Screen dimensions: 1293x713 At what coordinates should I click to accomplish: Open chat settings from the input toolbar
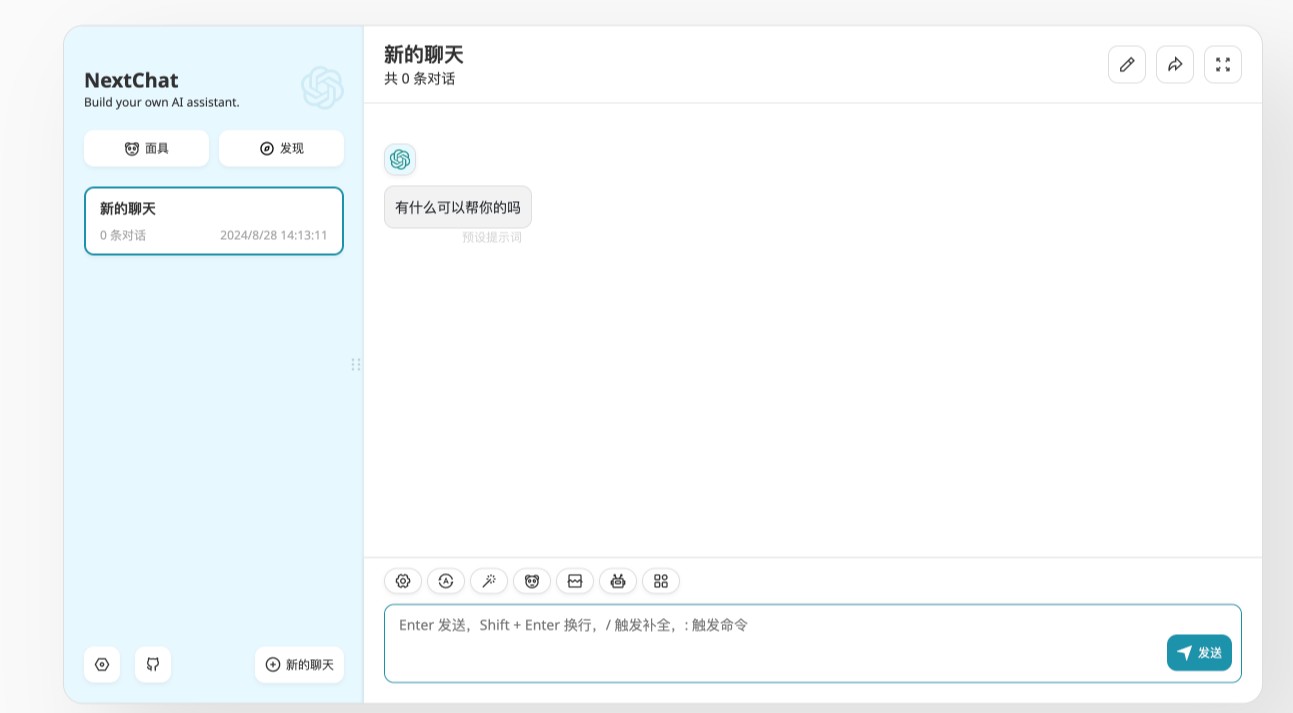(403, 581)
